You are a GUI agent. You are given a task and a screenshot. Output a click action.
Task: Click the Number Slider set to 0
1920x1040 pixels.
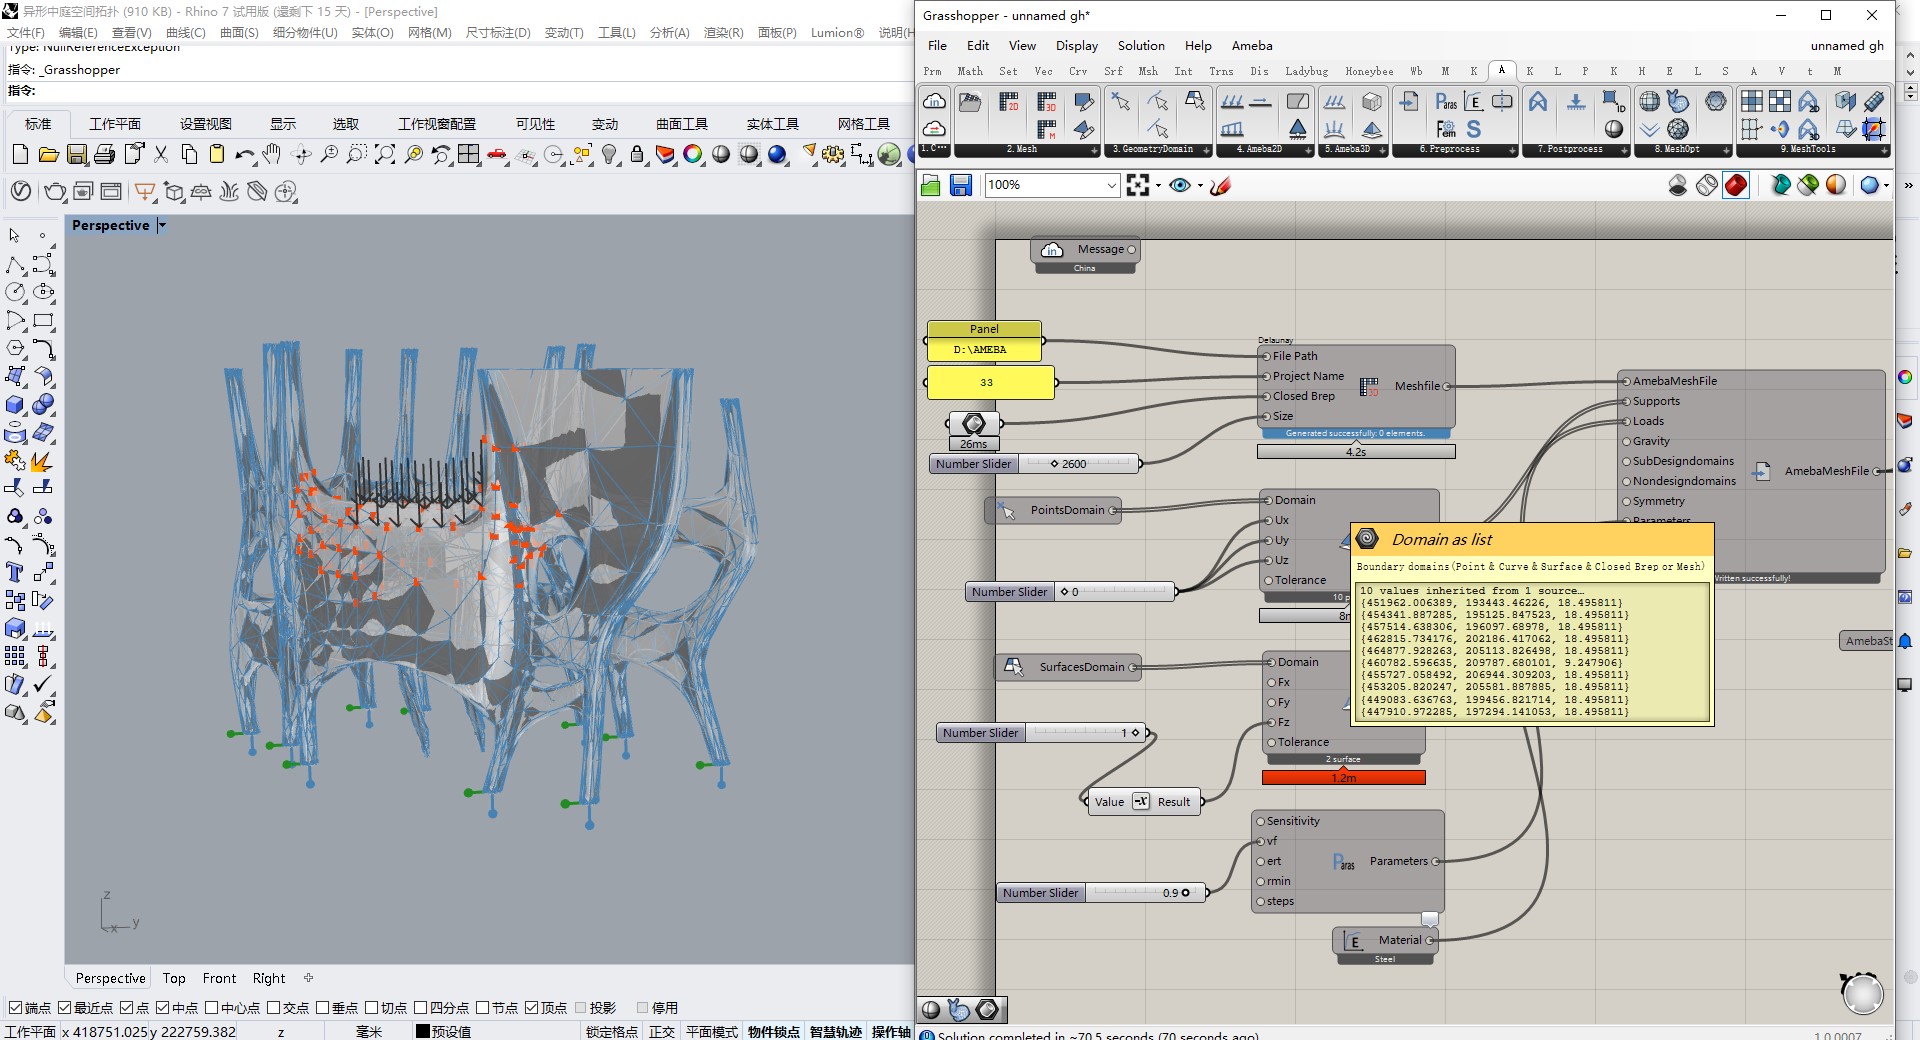point(1070,592)
